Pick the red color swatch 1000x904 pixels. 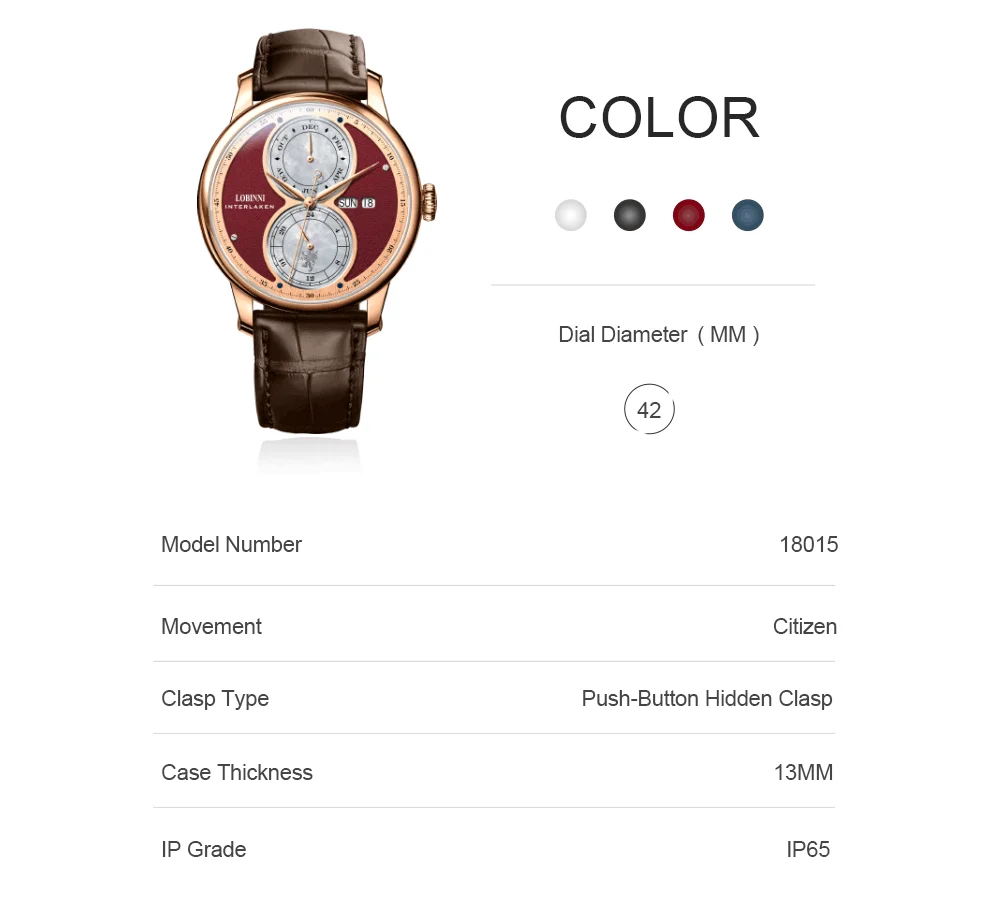pyautogui.click(x=689, y=215)
